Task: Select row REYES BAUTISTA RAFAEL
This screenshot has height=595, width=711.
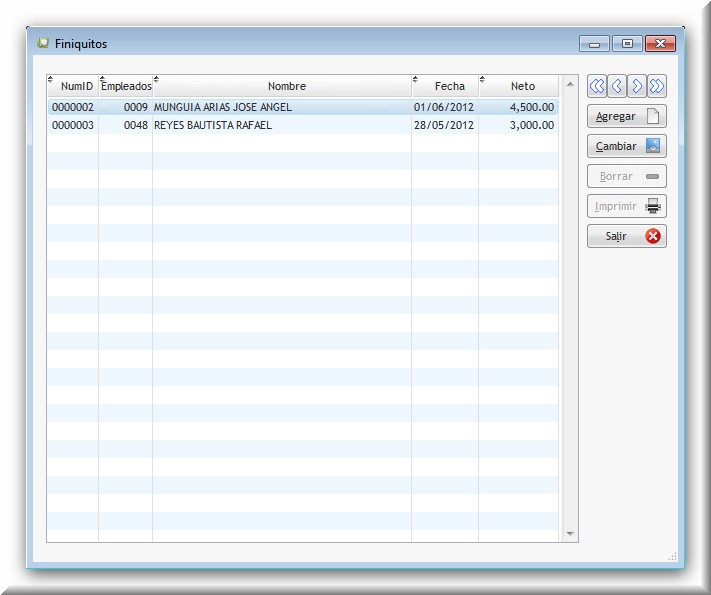Action: tap(303, 125)
